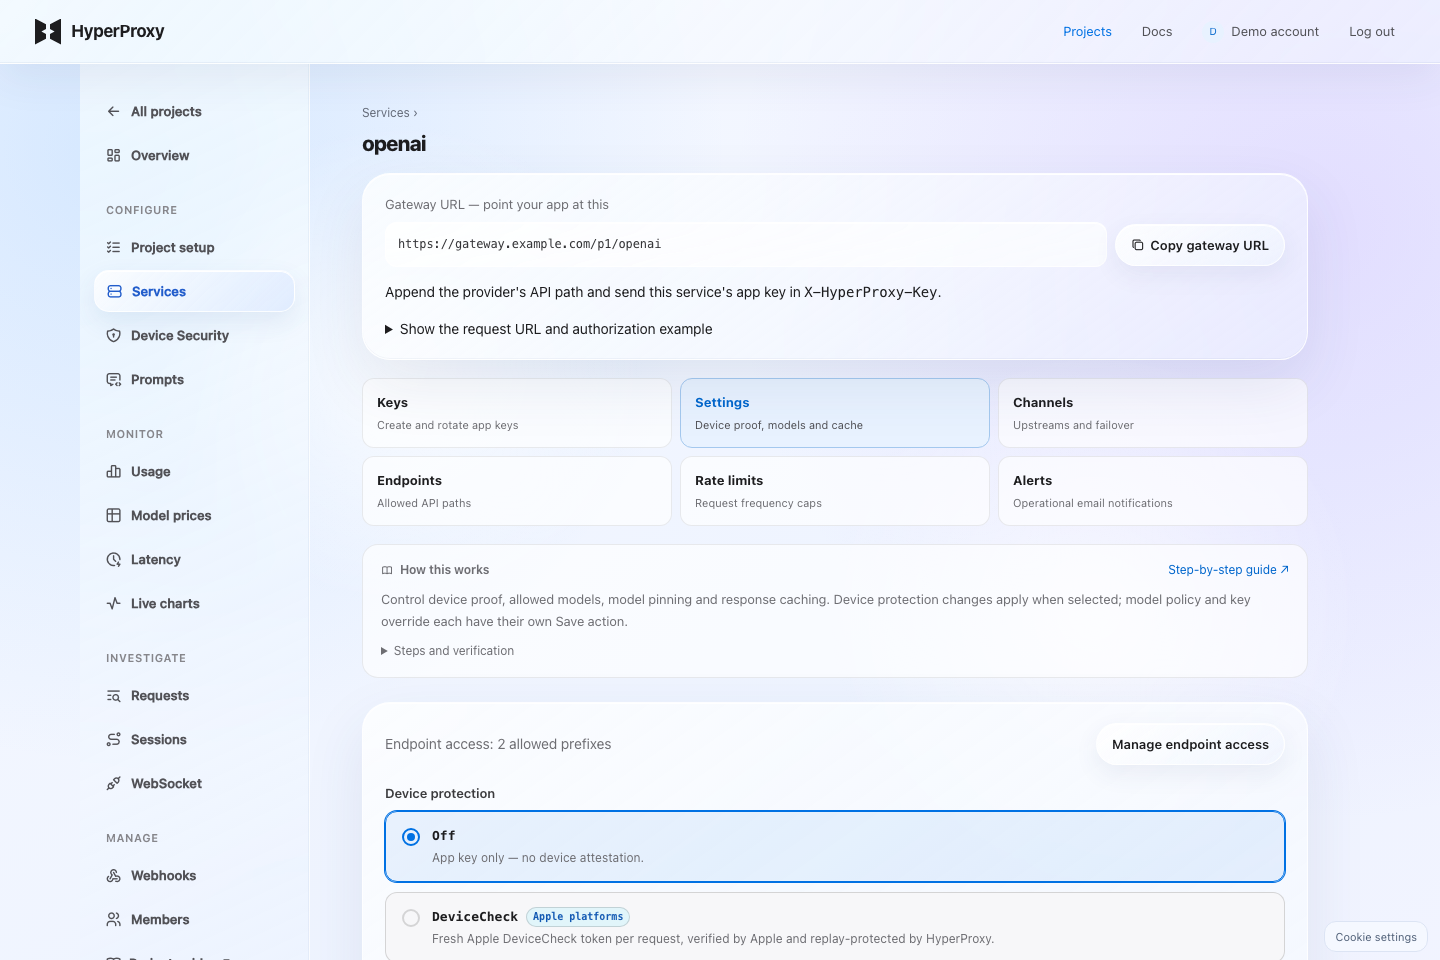Click the HyperProxy logo icon
1440x960 pixels.
coord(48,31)
